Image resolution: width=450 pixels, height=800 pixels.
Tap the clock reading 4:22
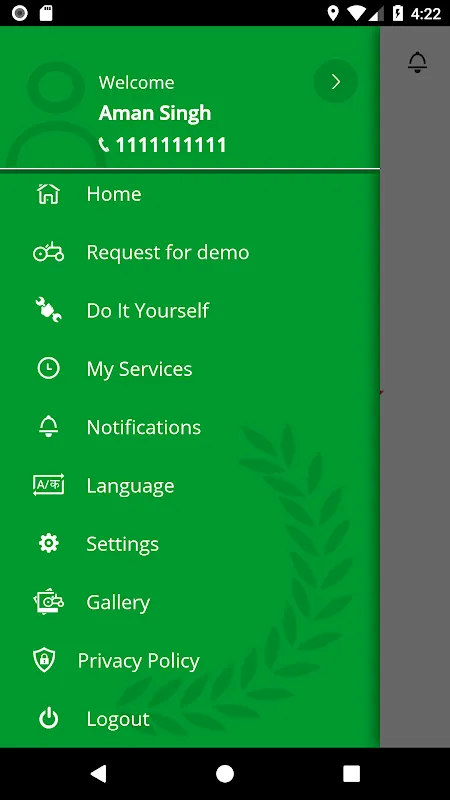click(x=426, y=14)
